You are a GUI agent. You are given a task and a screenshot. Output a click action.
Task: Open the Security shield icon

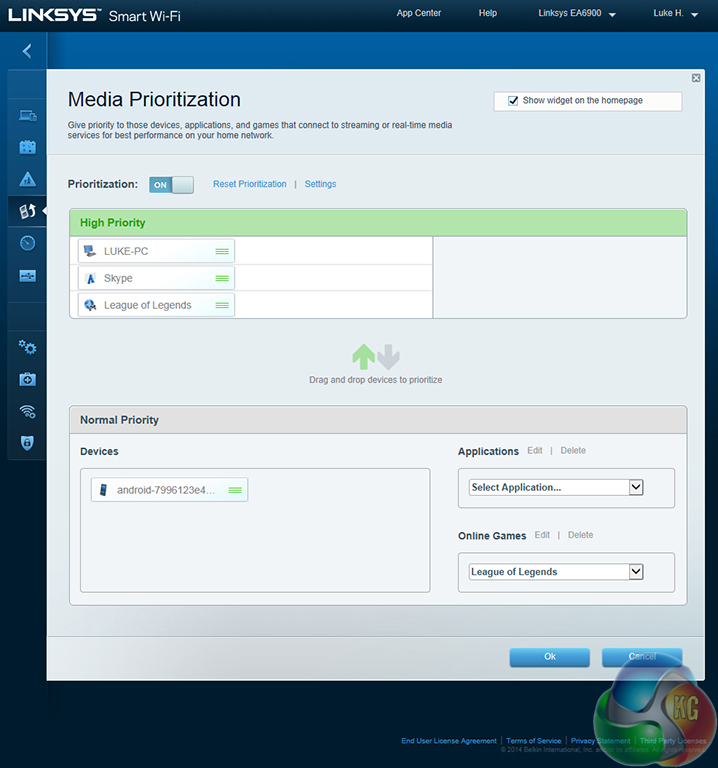click(x=27, y=443)
